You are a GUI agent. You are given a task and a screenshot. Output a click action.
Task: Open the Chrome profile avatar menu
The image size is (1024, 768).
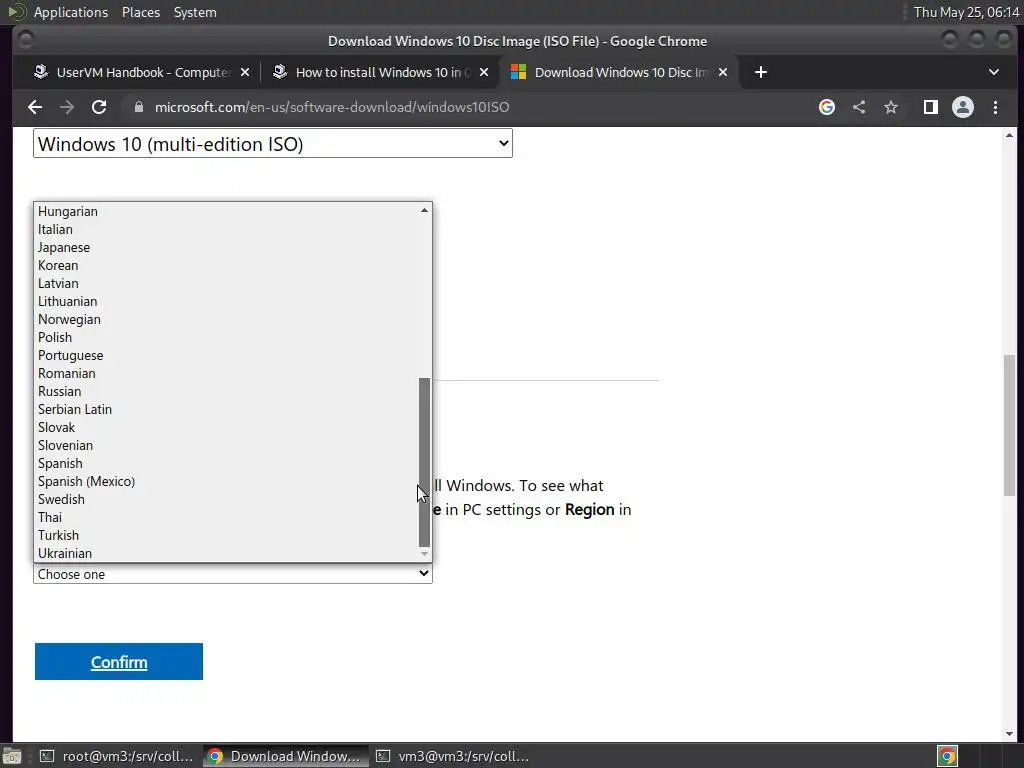(963, 107)
